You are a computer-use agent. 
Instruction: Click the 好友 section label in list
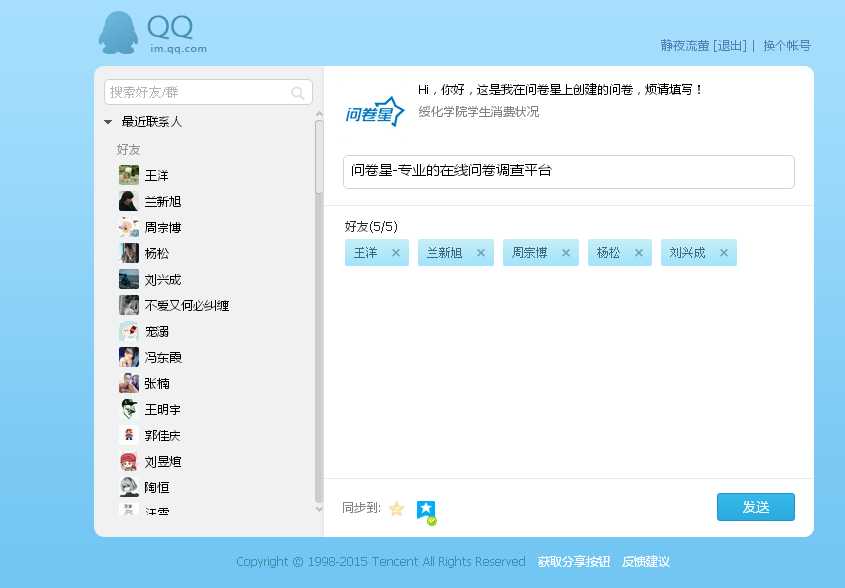pyautogui.click(x=128, y=149)
